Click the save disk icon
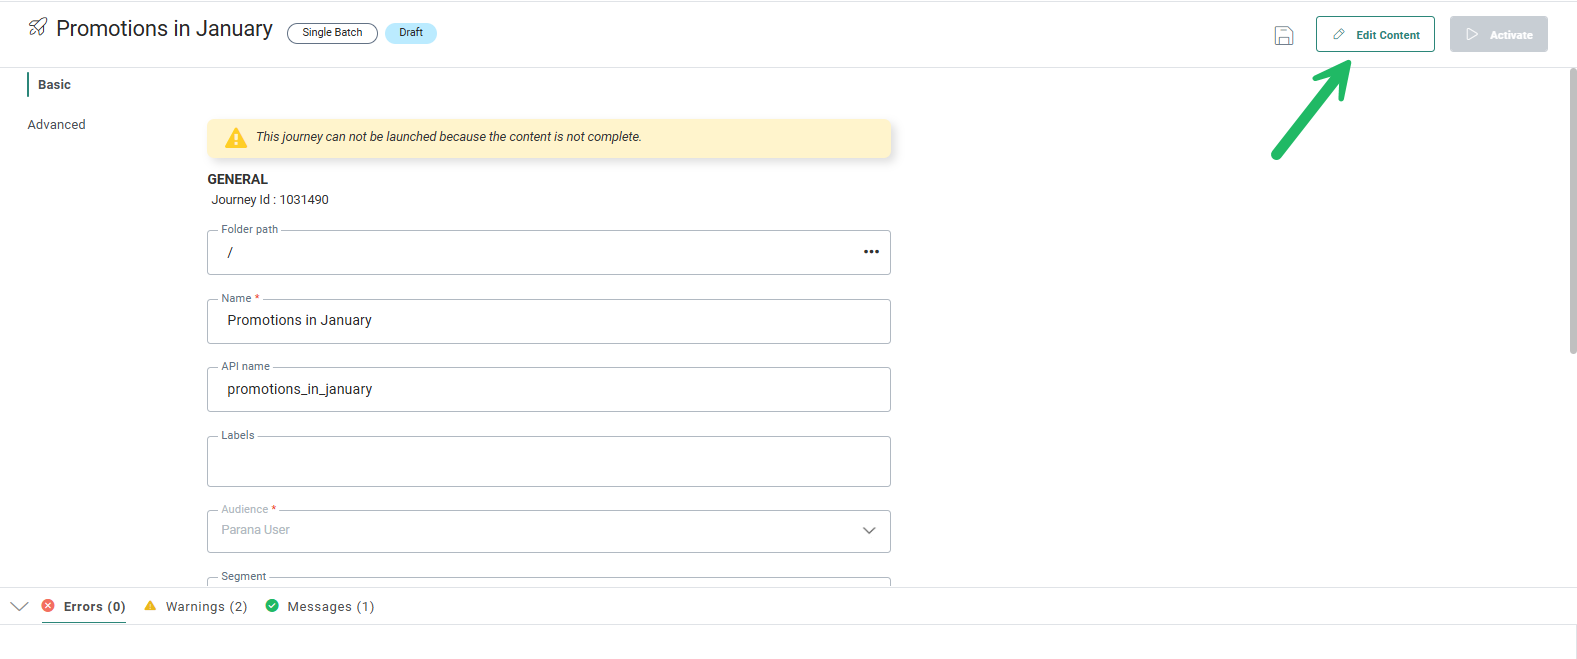 pos(1284,36)
